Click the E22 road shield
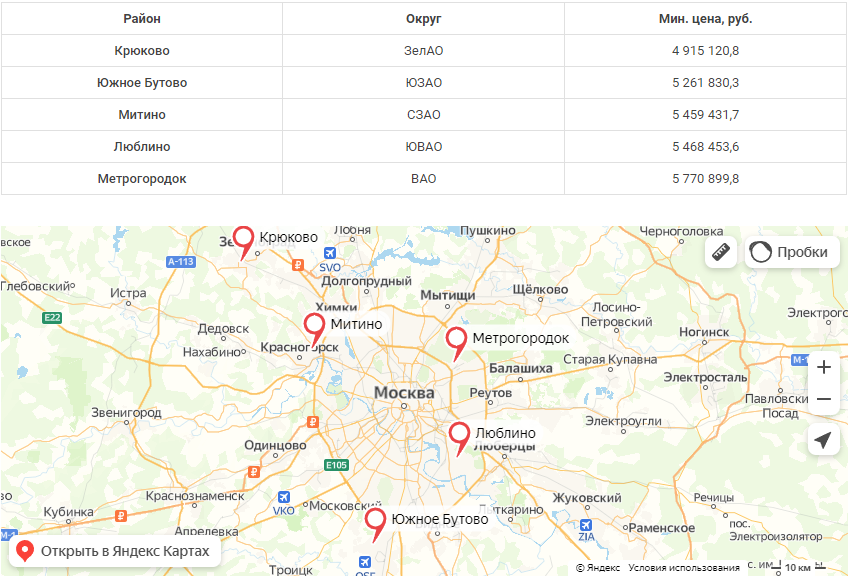Viewport: 850px width, 580px height. pos(52,318)
